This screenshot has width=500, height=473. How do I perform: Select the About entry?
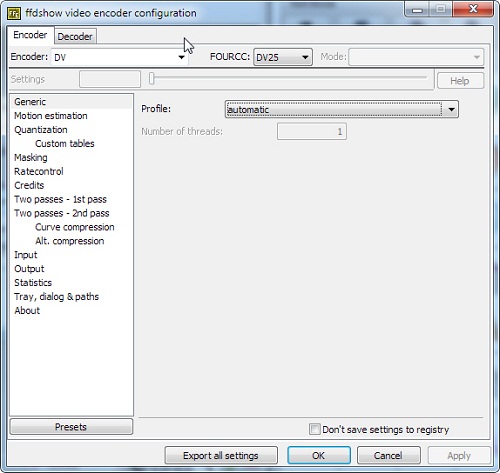pyautogui.click(x=27, y=310)
